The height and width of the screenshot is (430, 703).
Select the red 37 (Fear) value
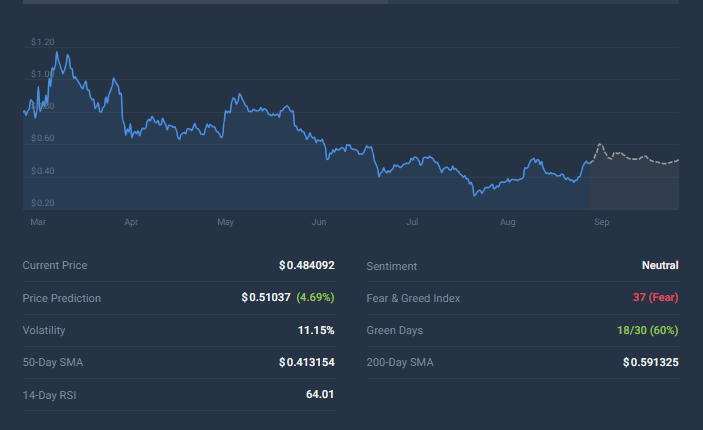point(655,297)
